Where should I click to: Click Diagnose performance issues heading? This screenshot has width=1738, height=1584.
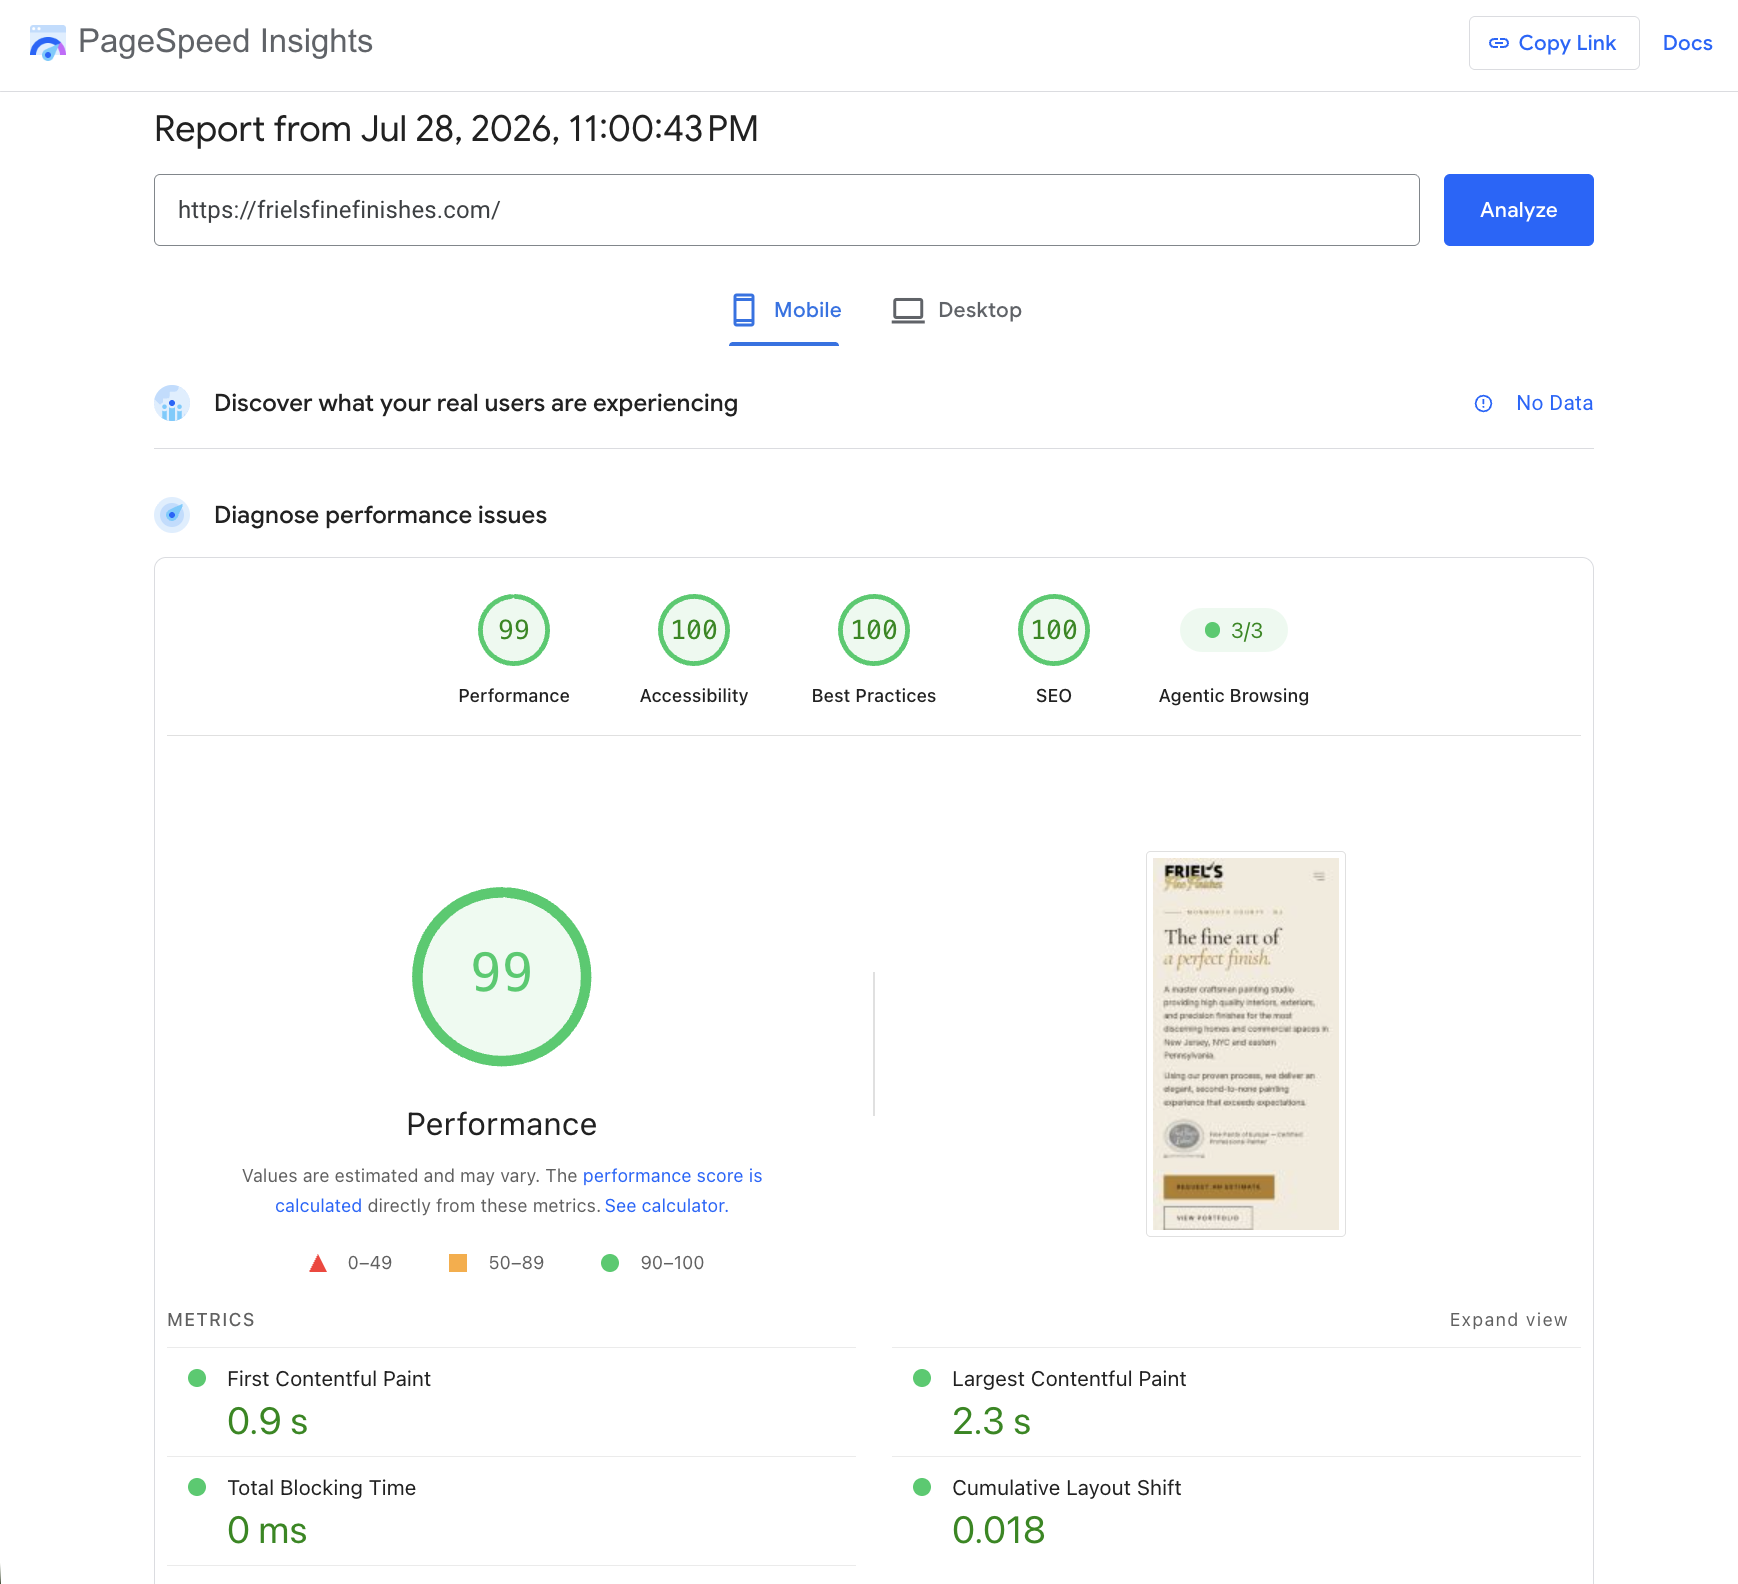(x=381, y=515)
